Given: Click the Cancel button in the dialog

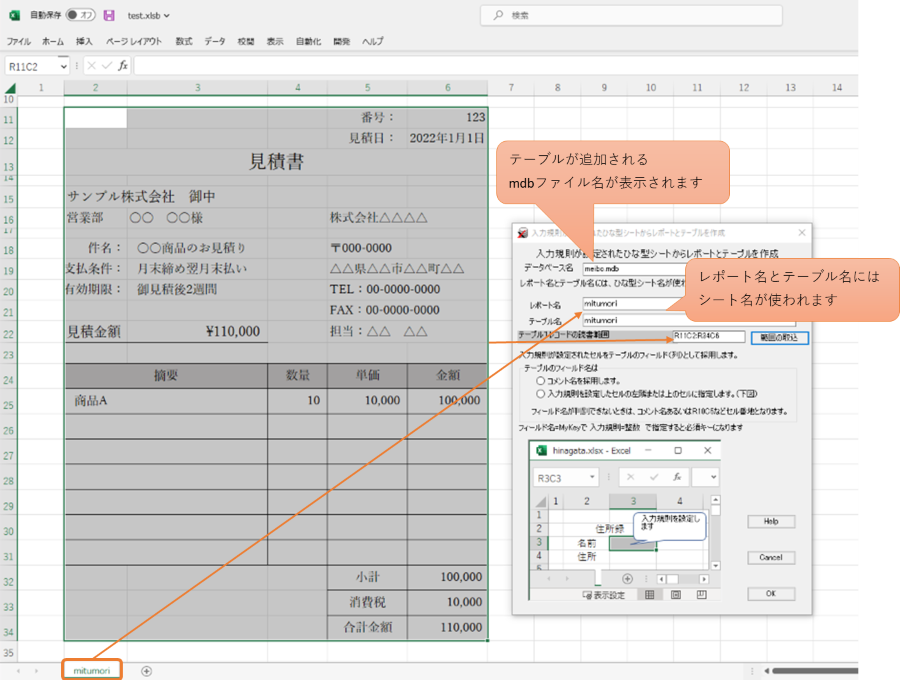Looking at the screenshot, I should click(771, 557).
